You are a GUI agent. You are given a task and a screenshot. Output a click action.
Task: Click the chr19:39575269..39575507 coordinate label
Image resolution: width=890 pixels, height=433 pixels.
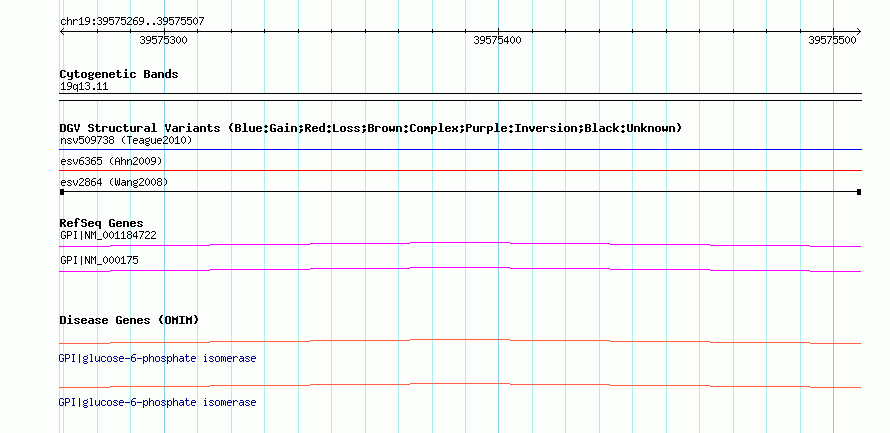click(x=132, y=22)
